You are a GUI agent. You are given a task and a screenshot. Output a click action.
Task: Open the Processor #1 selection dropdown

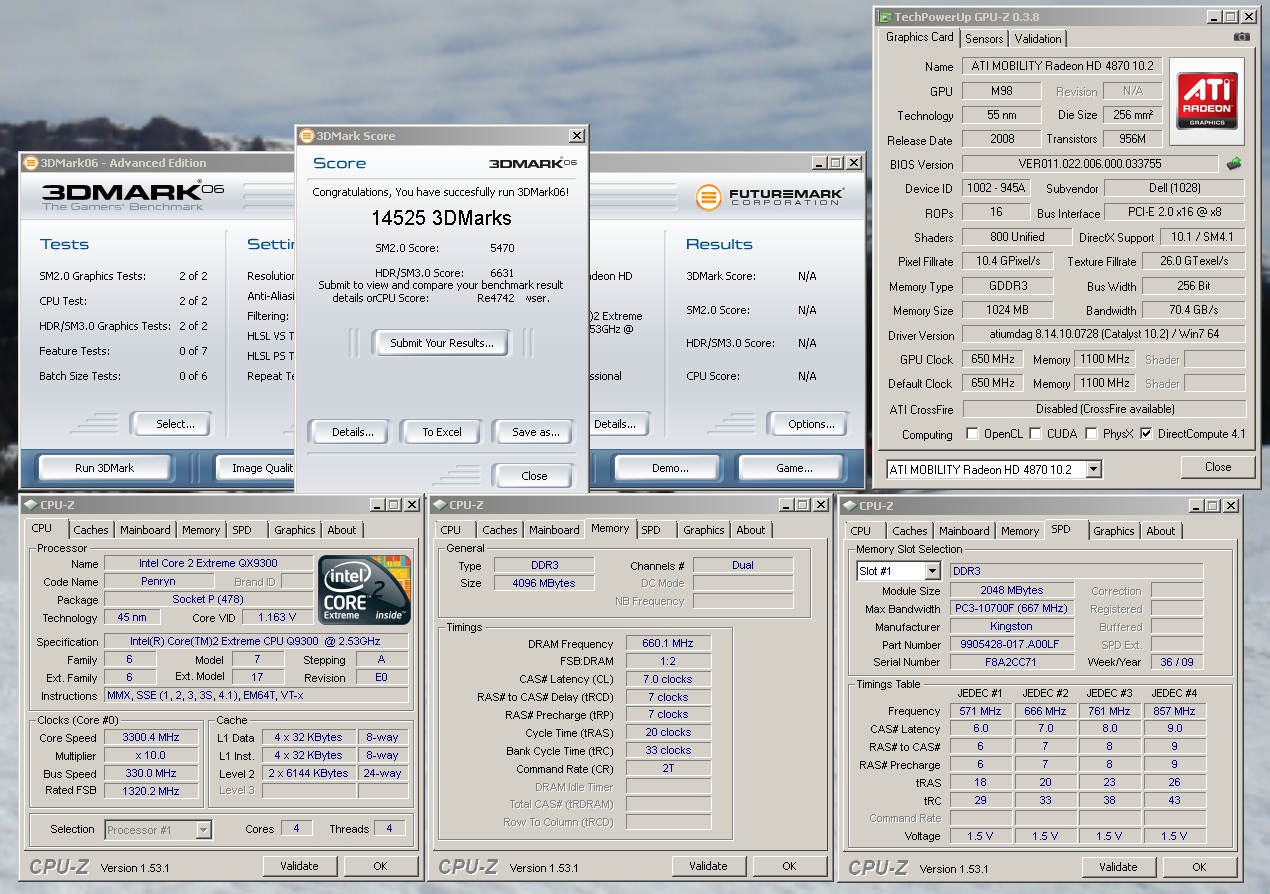[204, 829]
